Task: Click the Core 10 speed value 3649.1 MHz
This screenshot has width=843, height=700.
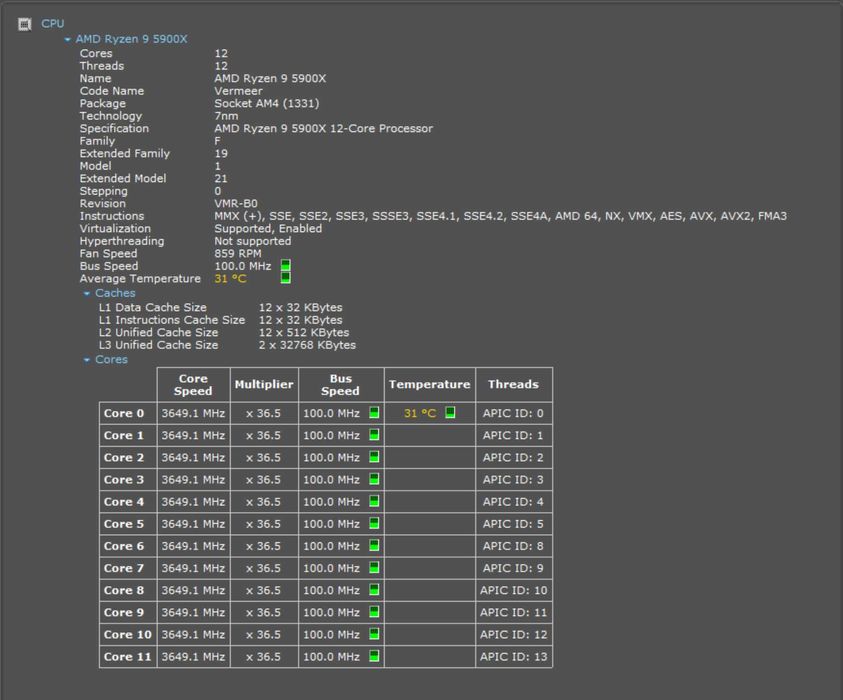Action: click(x=193, y=635)
